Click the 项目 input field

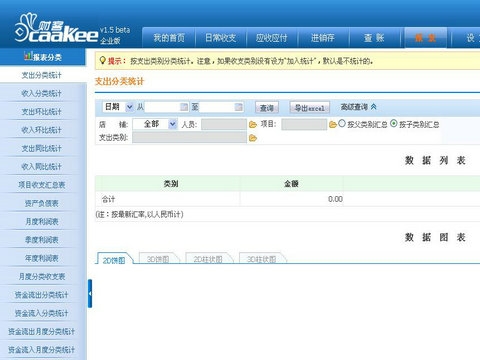[x=304, y=124]
